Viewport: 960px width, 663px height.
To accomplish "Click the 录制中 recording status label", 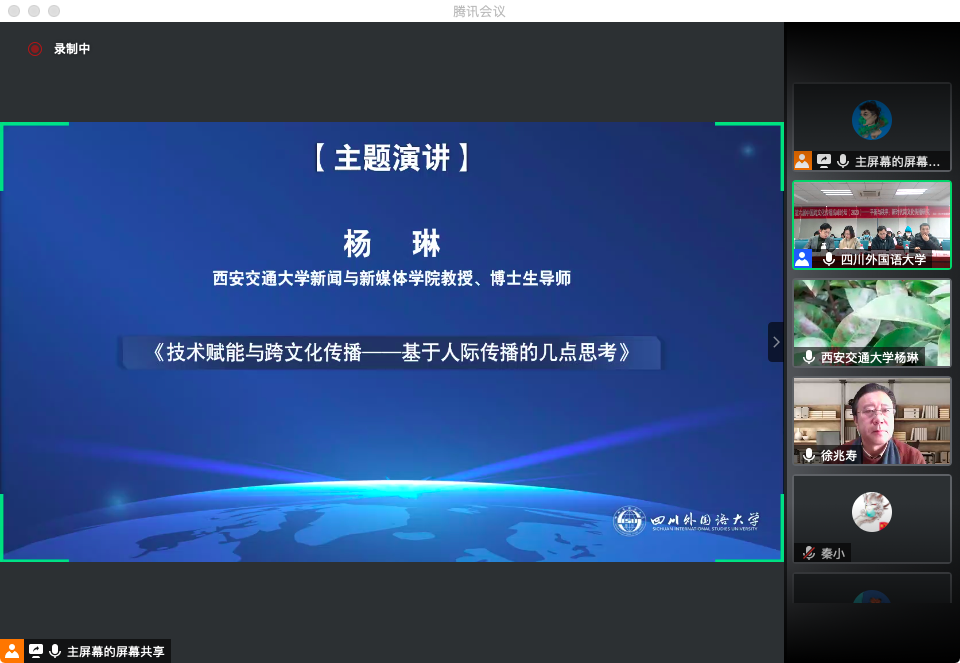I will 72,48.
